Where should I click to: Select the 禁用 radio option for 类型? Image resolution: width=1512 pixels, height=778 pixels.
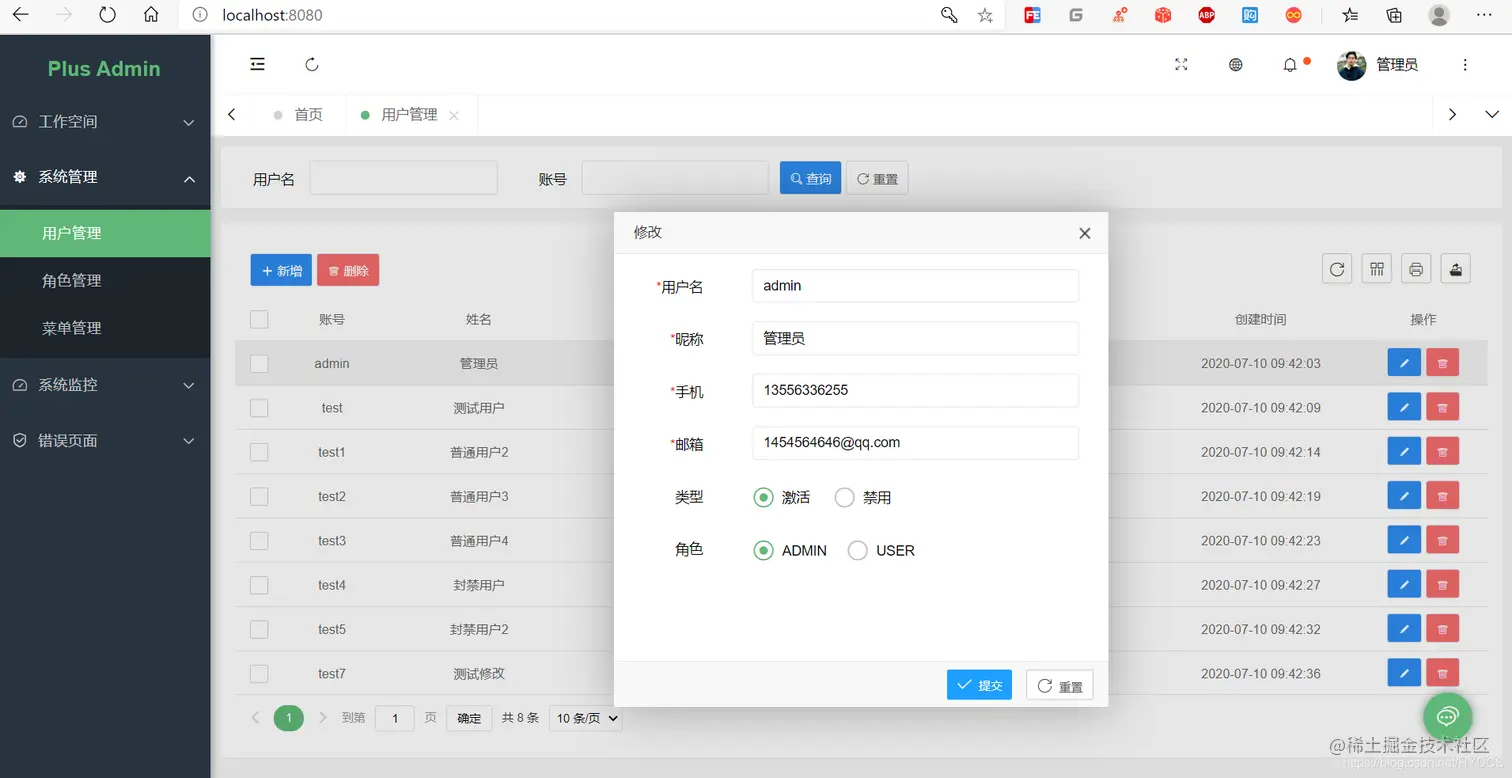[x=844, y=497]
